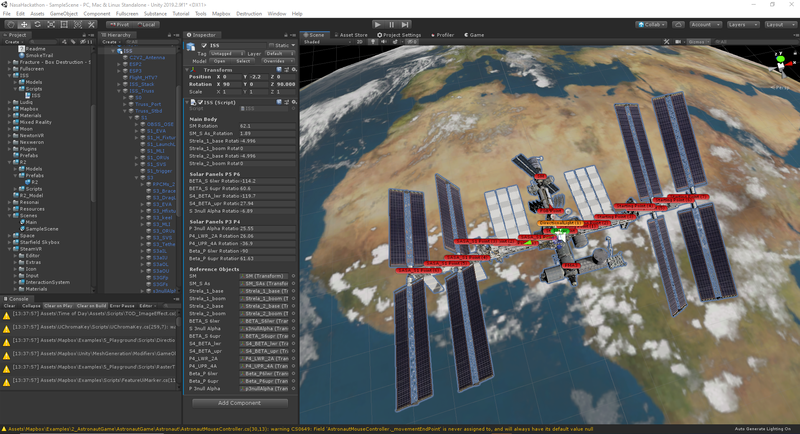Open the Tag dropdown showing Untagged

(228, 53)
